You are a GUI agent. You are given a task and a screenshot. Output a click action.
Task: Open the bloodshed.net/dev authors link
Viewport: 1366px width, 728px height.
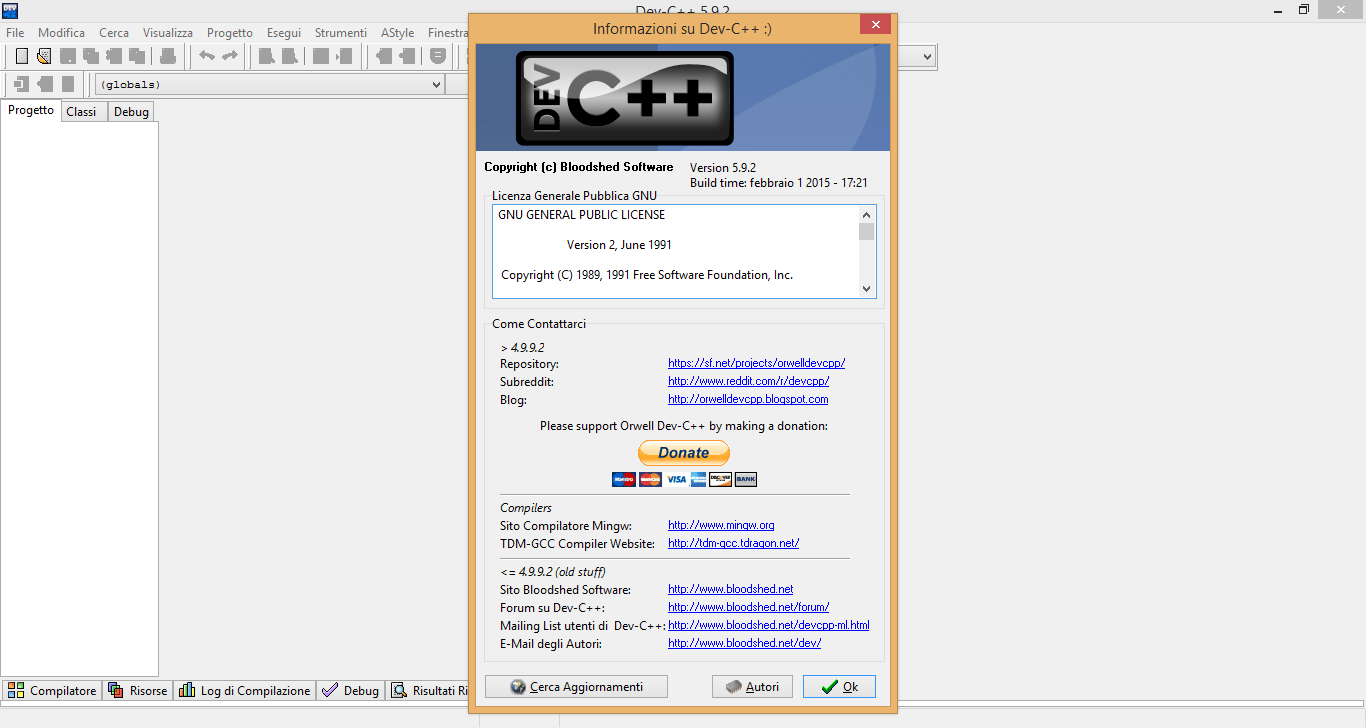tap(745, 644)
